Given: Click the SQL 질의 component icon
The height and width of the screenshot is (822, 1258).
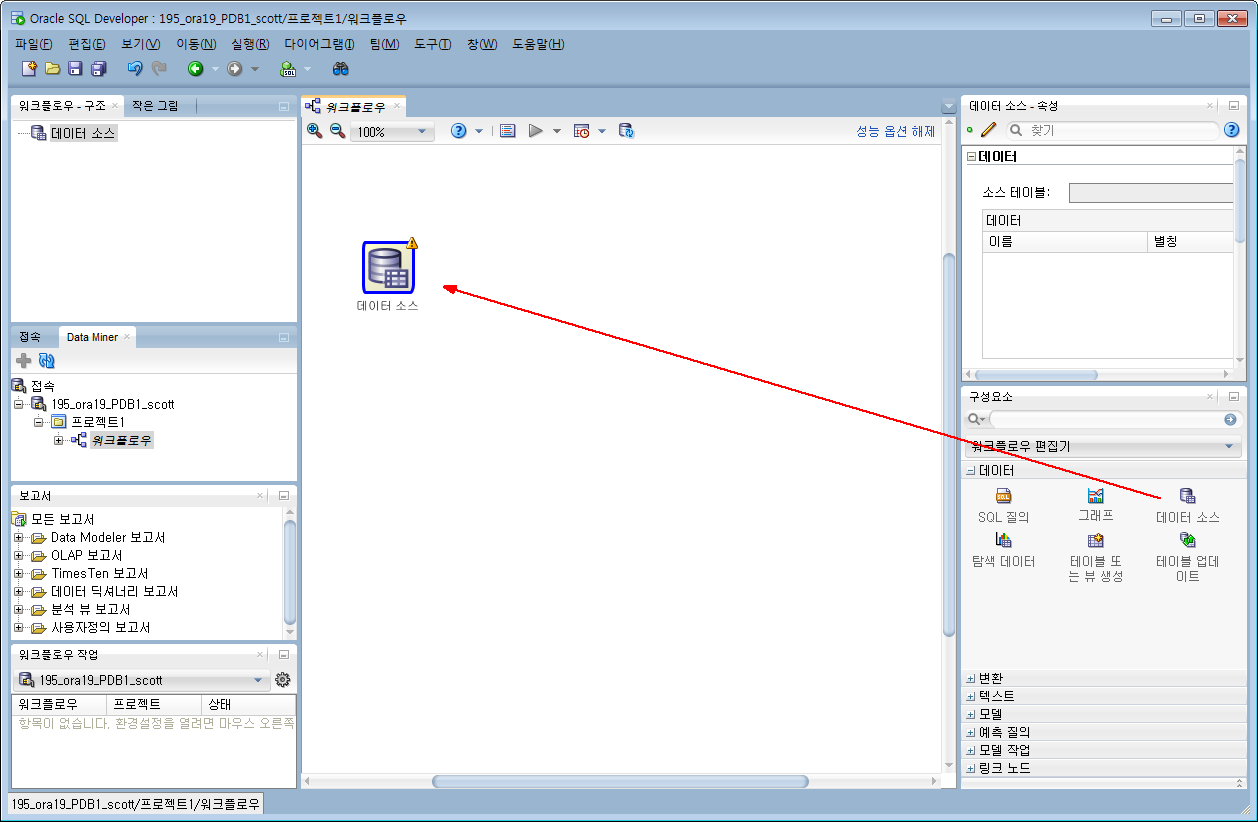Looking at the screenshot, I should [x=1003, y=496].
